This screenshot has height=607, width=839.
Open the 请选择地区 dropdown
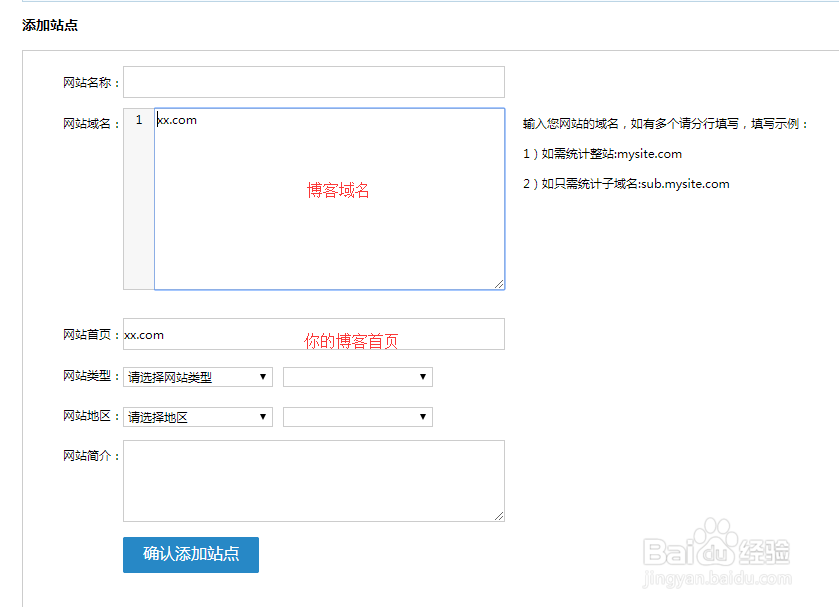(x=197, y=417)
